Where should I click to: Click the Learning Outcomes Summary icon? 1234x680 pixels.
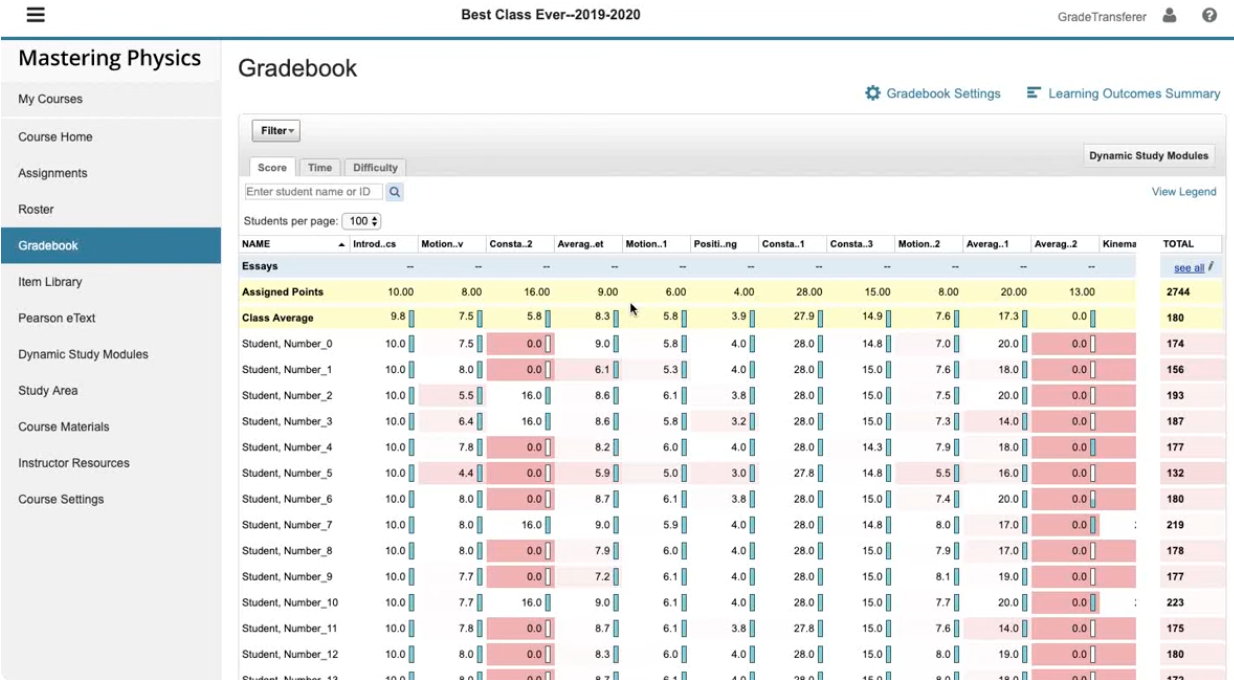1033,93
